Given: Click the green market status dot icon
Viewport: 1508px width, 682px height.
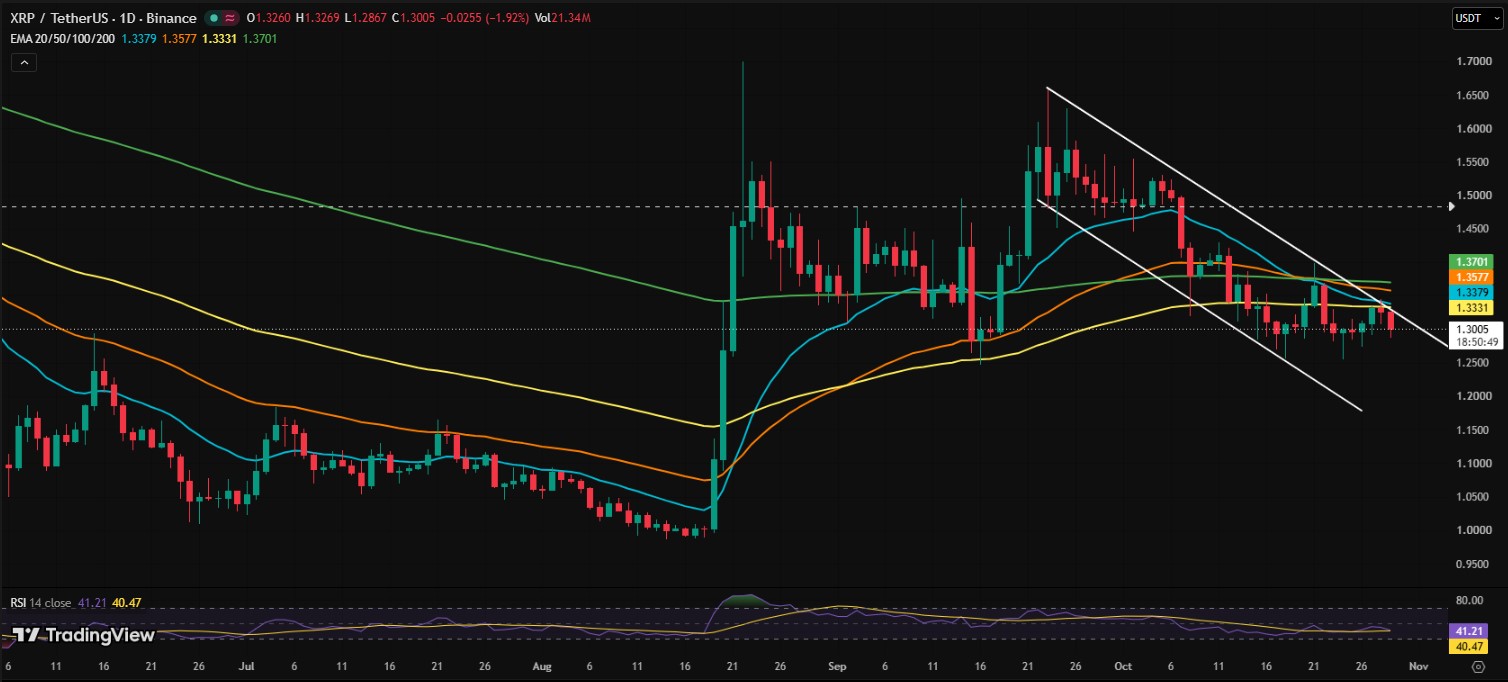Looking at the screenshot, I should click(x=214, y=18).
